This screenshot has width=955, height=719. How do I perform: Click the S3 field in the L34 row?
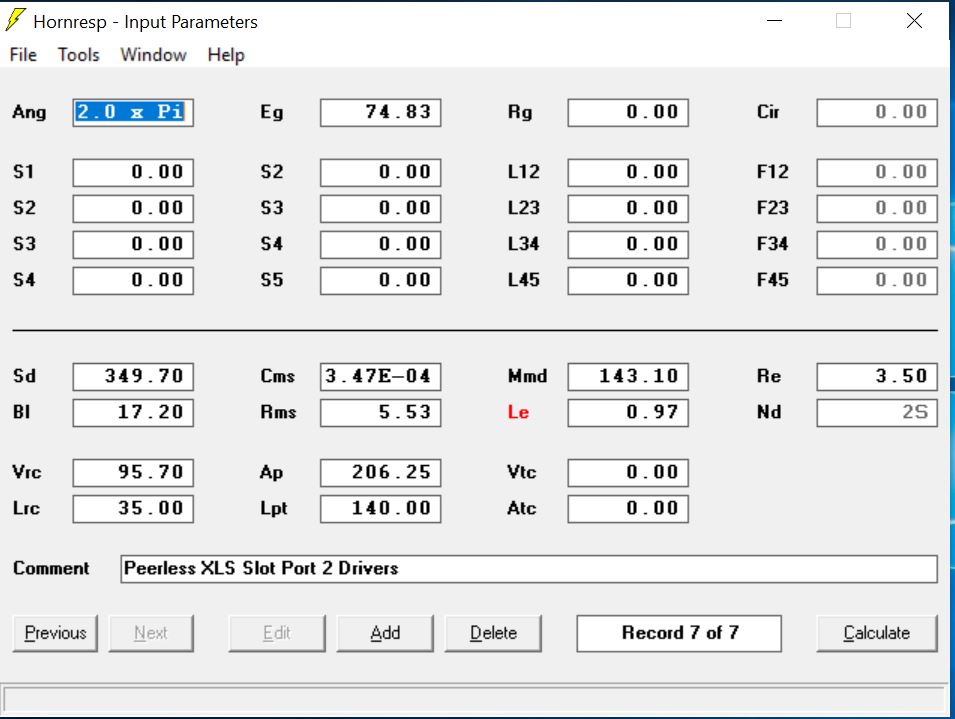133,244
